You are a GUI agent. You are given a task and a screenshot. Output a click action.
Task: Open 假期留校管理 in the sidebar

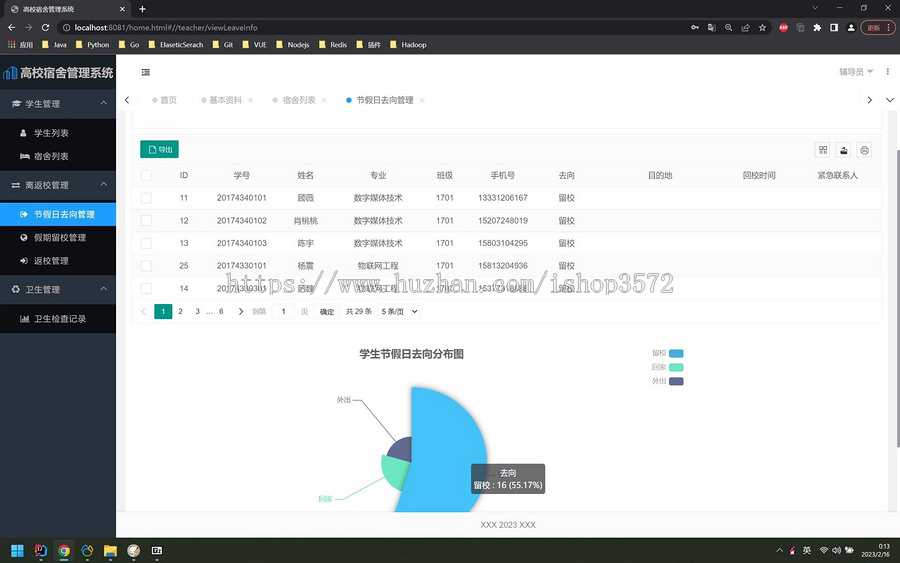pyautogui.click(x=58, y=238)
